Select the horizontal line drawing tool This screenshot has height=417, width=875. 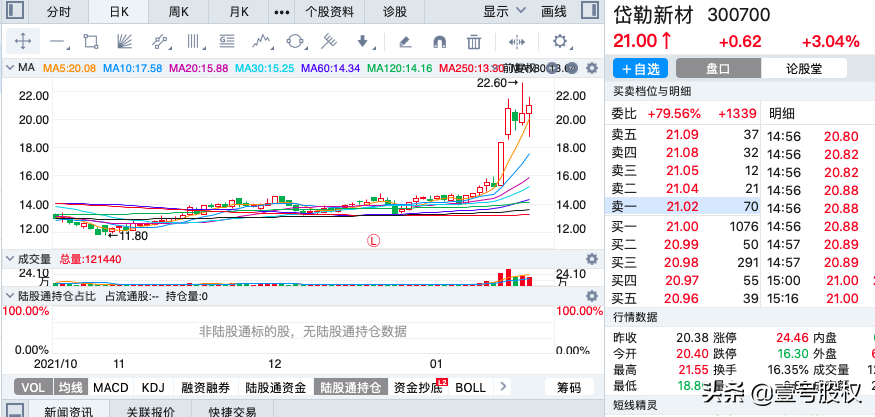57,42
